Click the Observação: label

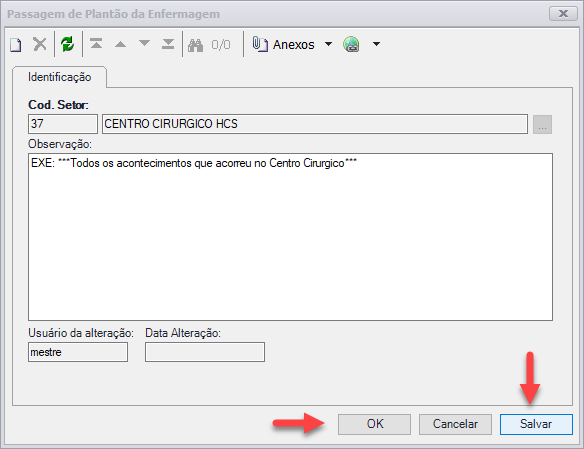[x=60, y=144]
